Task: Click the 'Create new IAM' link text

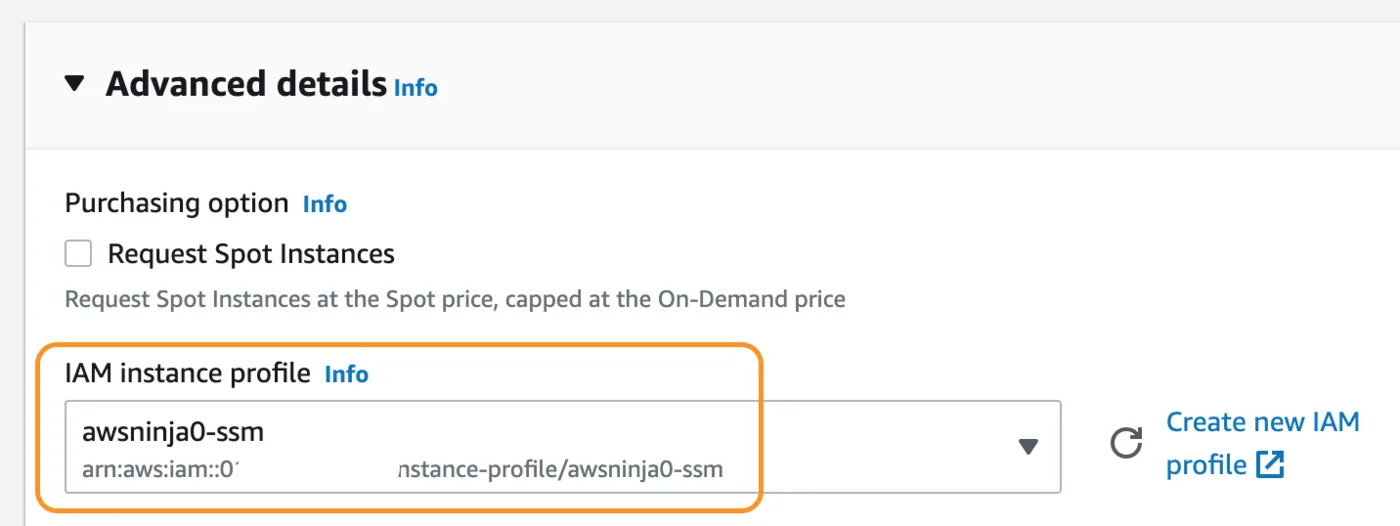Action: click(1263, 422)
